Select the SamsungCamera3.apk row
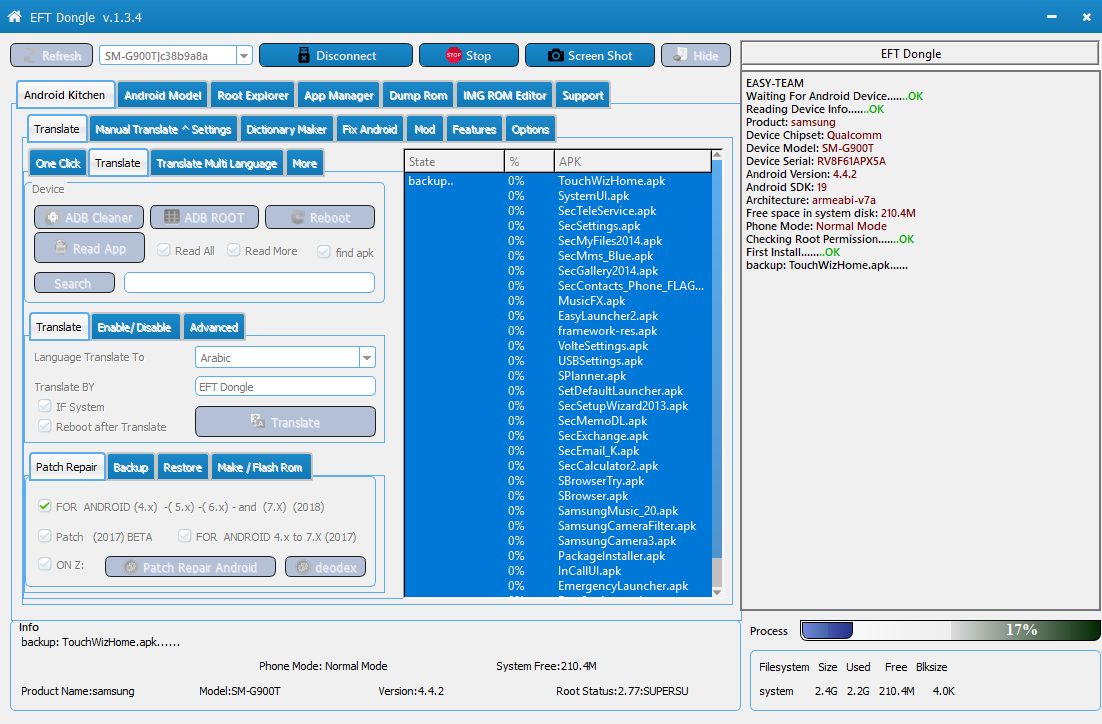Screen dimensions: 1102x724 point(558,541)
